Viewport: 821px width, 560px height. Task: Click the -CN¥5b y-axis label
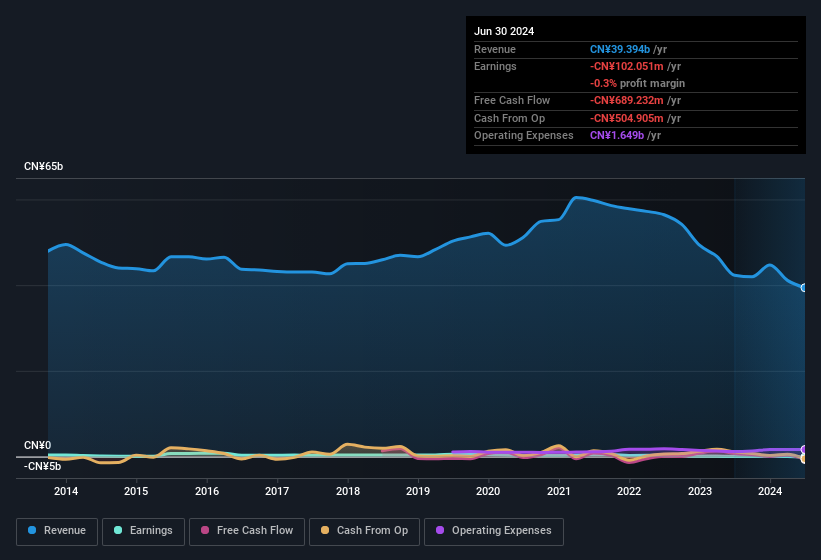tap(42, 466)
